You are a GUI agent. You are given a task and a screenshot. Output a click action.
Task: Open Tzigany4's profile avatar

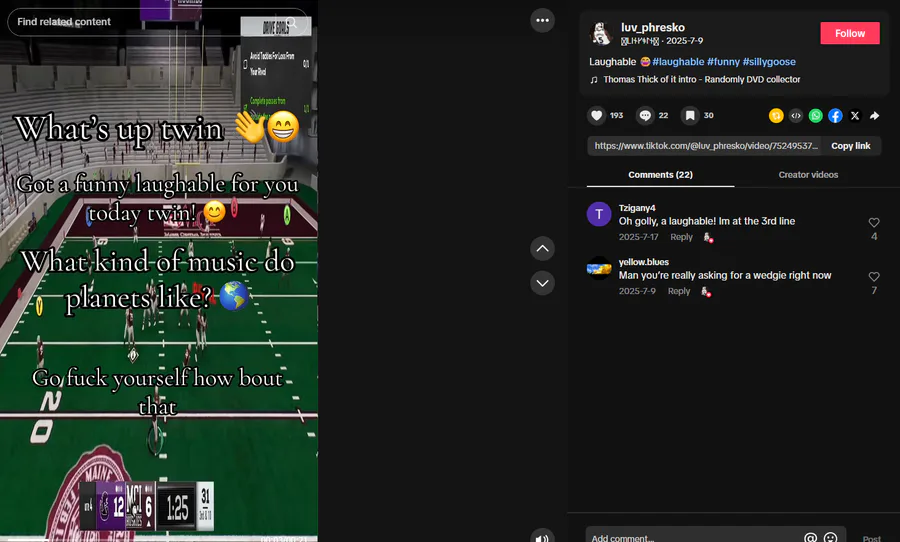(x=599, y=214)
